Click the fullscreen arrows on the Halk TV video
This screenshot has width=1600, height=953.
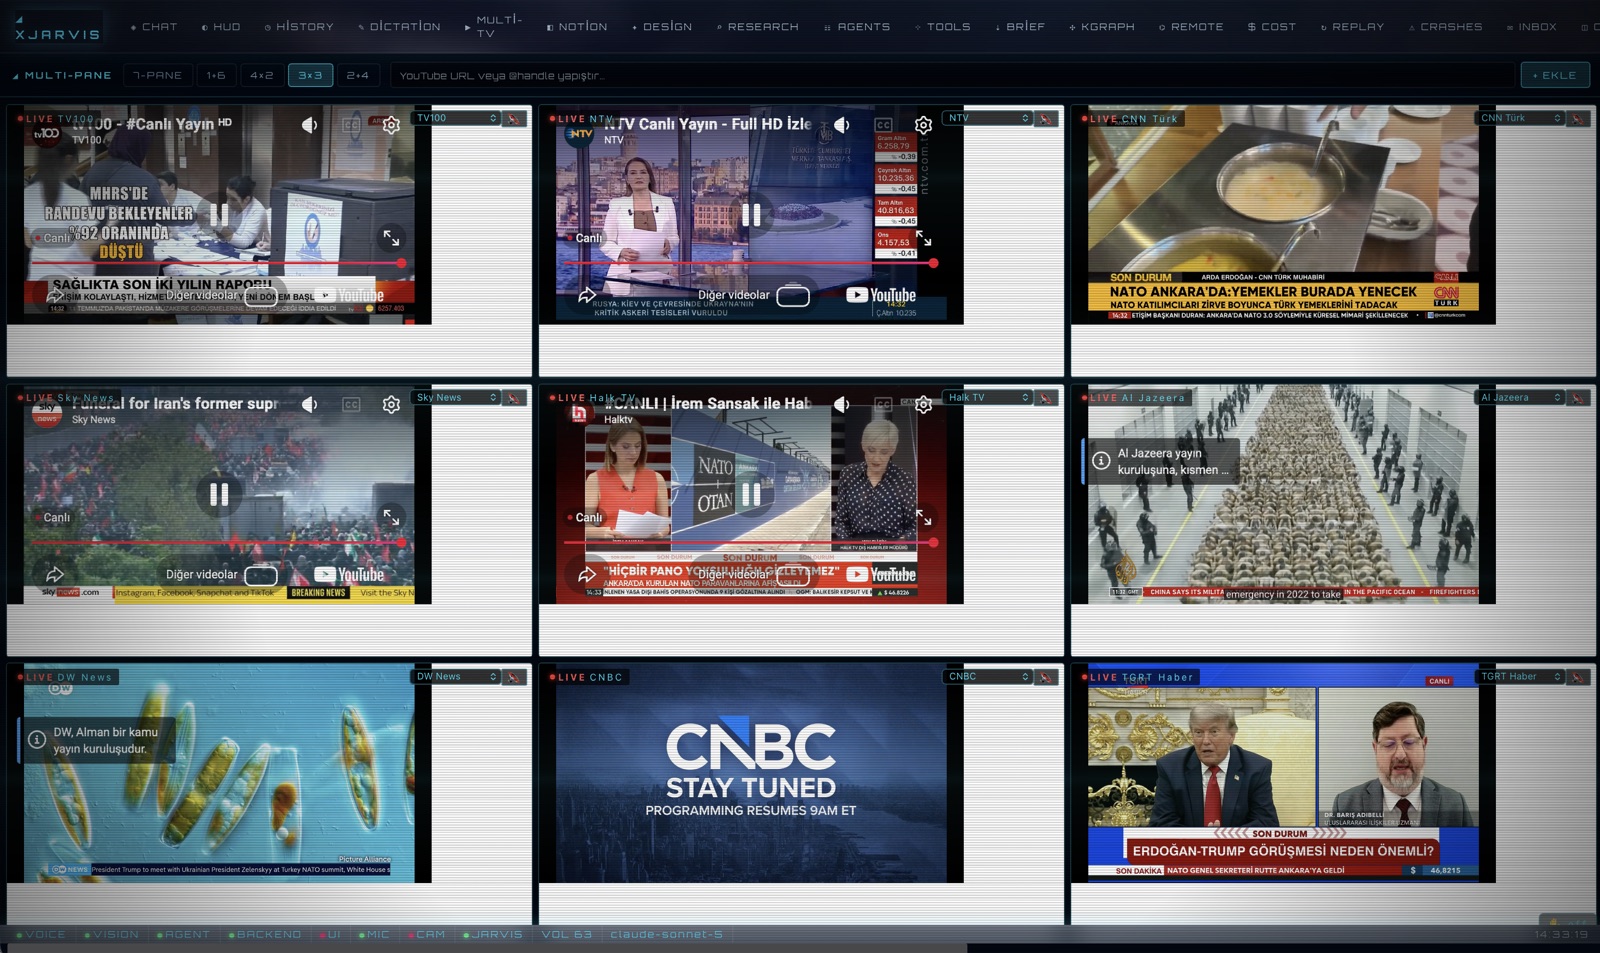click(923, 517)
